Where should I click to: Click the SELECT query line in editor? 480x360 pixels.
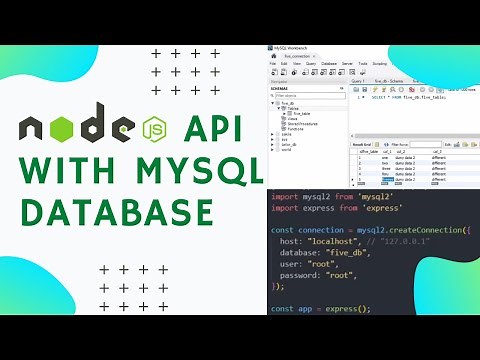tap(409, 97)
